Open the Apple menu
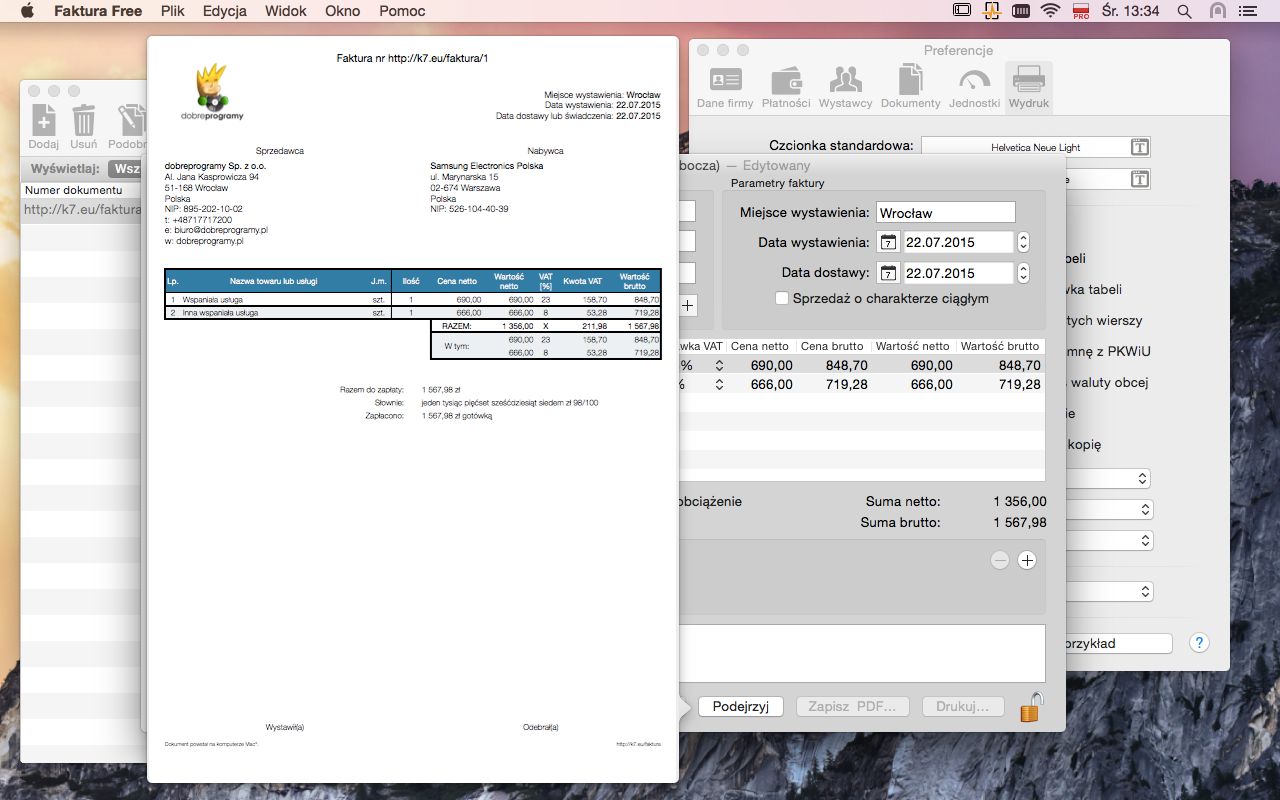Screen dimensions: 1280x800 (x=27, y=11)
